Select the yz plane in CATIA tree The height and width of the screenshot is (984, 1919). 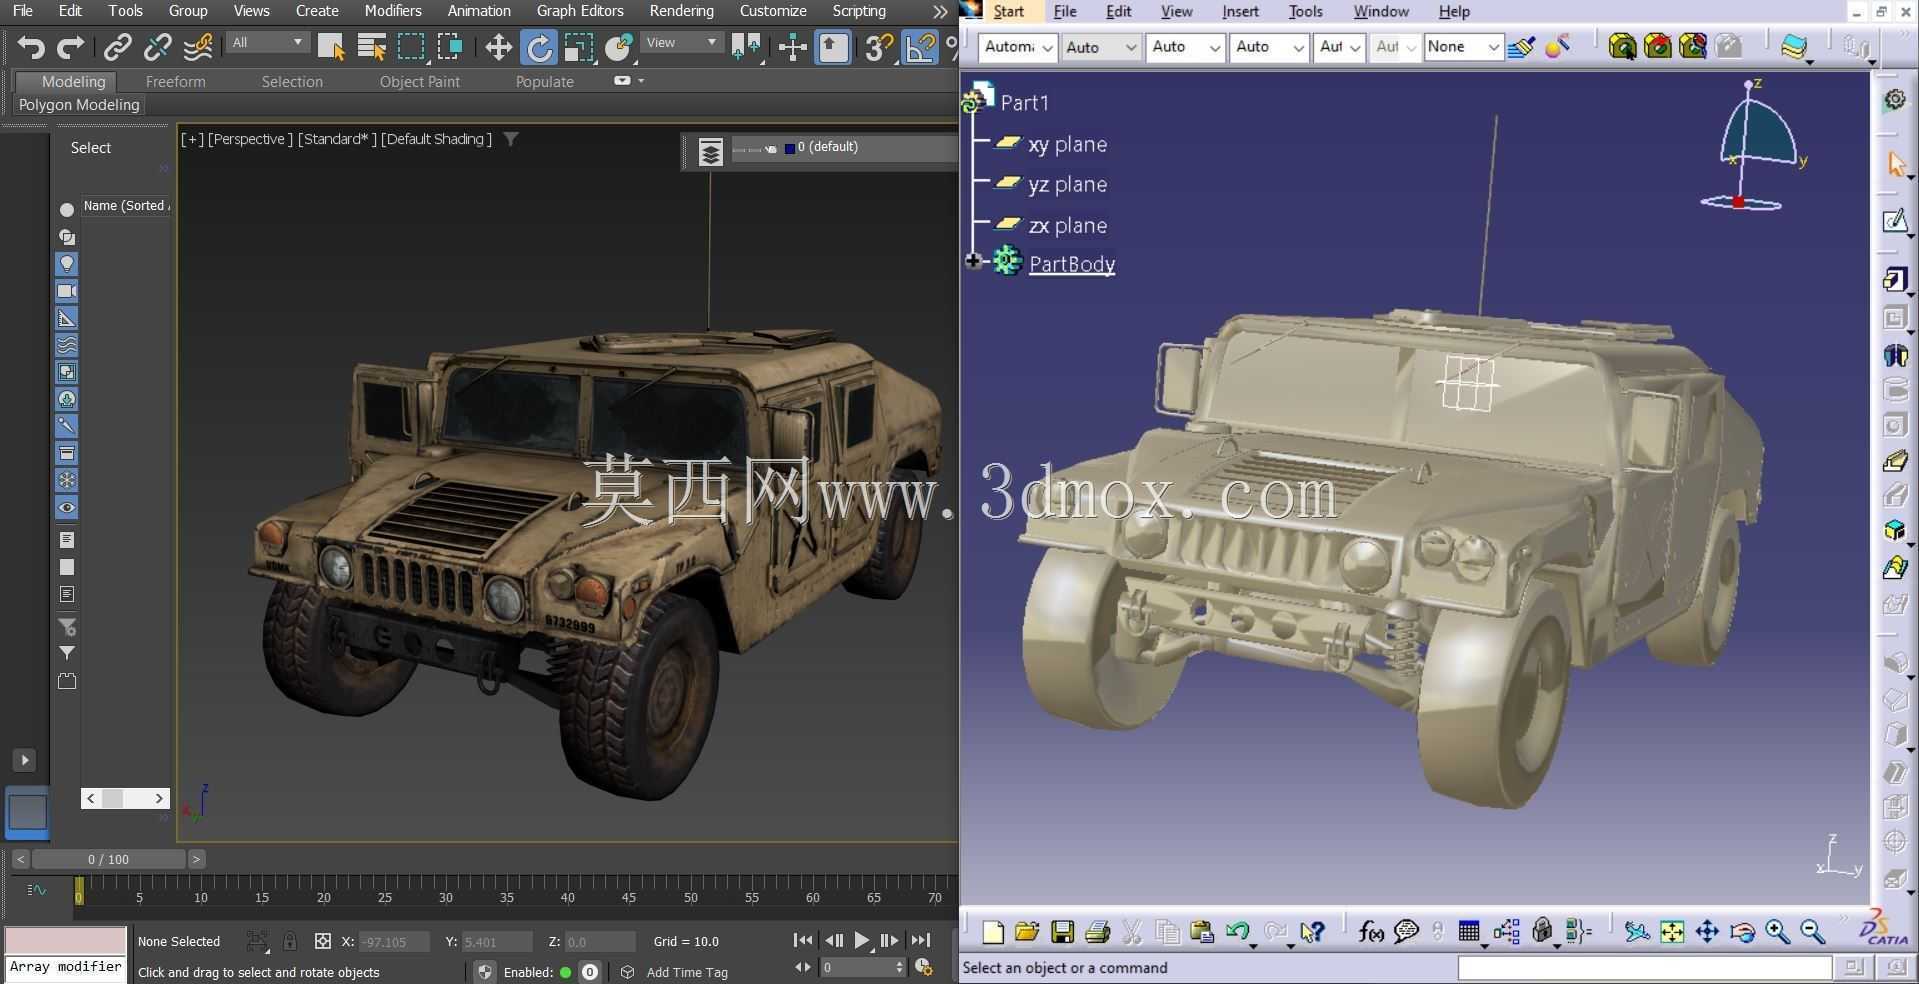[x=1067, y=185]
